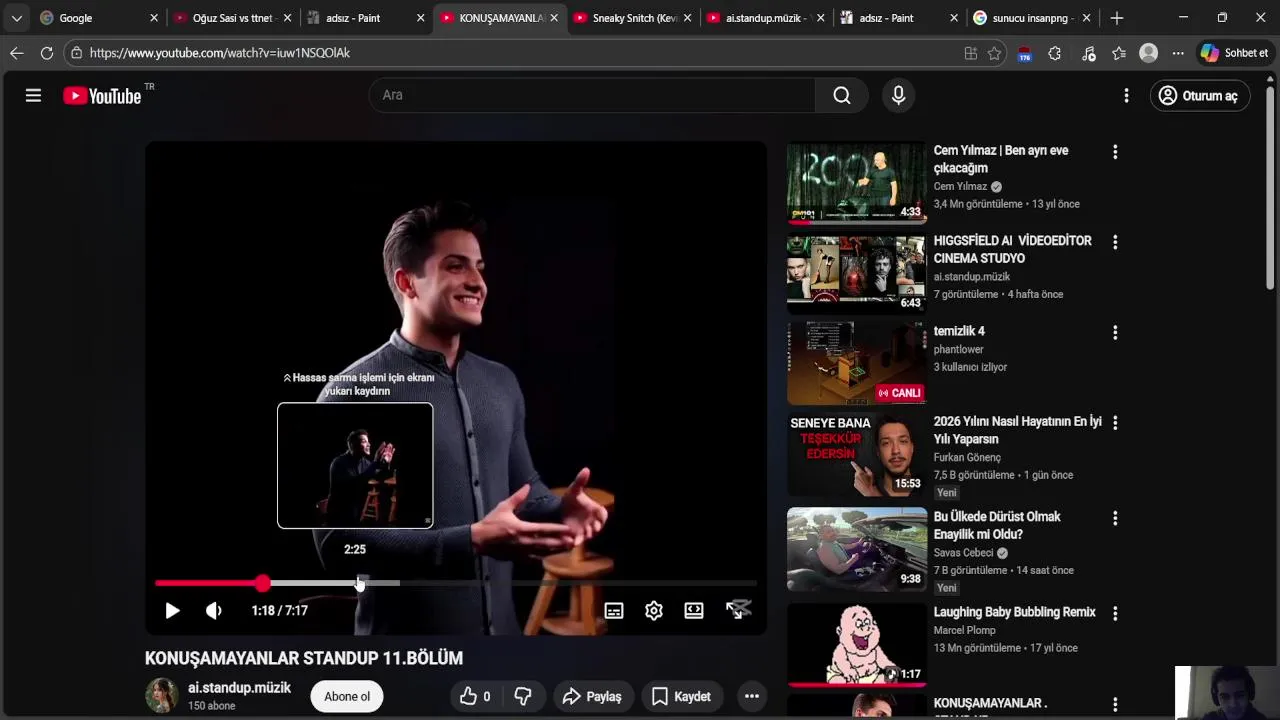This screenshot has width=1280, height=720.
Task: Open '2026 Yılını Nasıl Hayatının En İyi' video
Action: click(x=1017, y=430)
